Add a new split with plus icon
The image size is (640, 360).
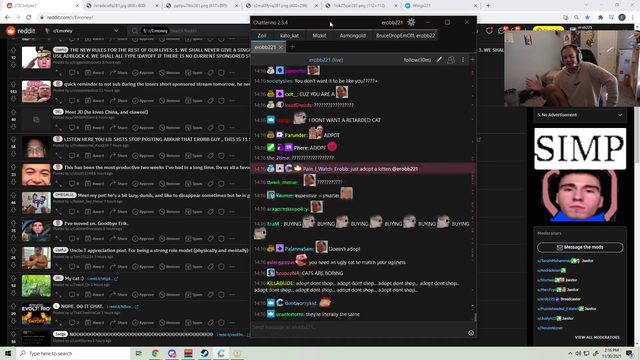pos(472,60)
